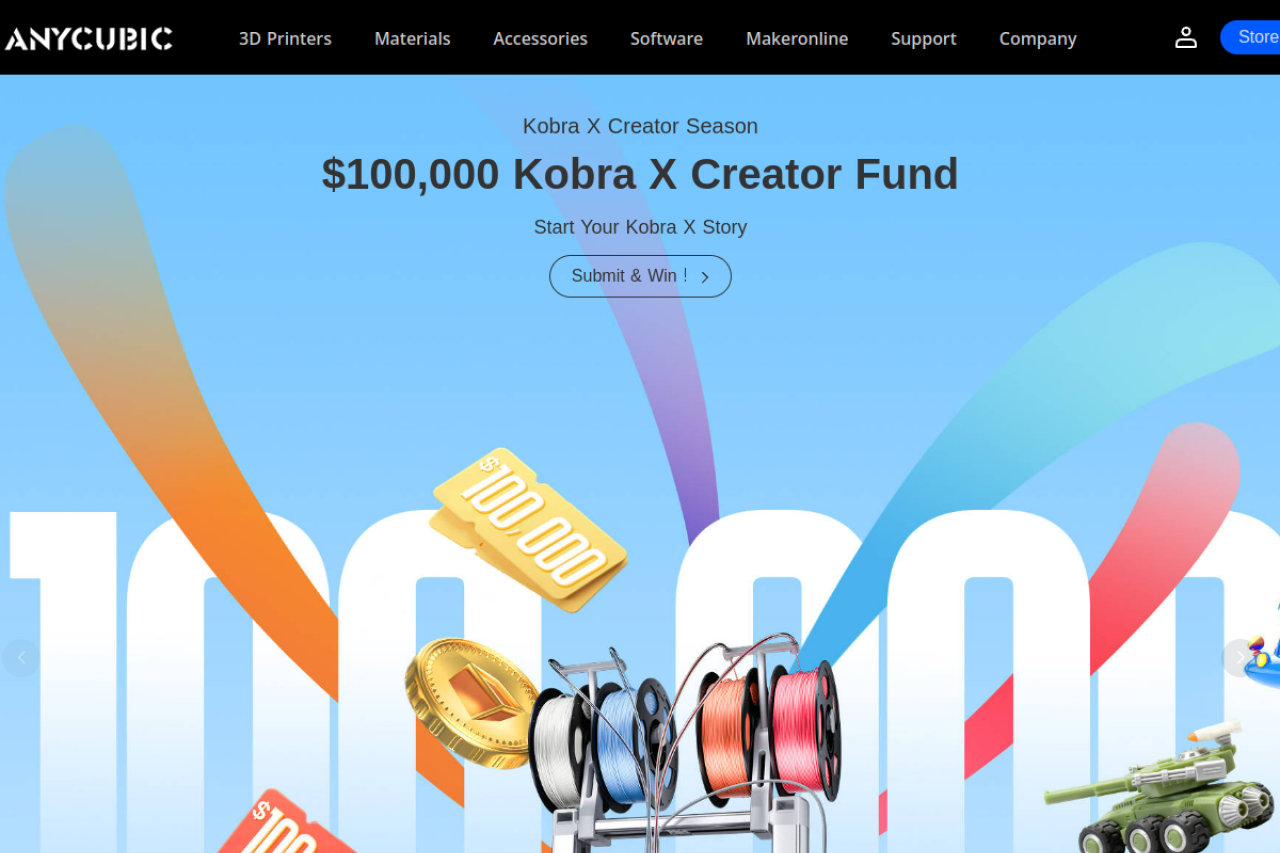Click the Submit & Win button
Screen dimensions: 1280x853
pos(640,276)
